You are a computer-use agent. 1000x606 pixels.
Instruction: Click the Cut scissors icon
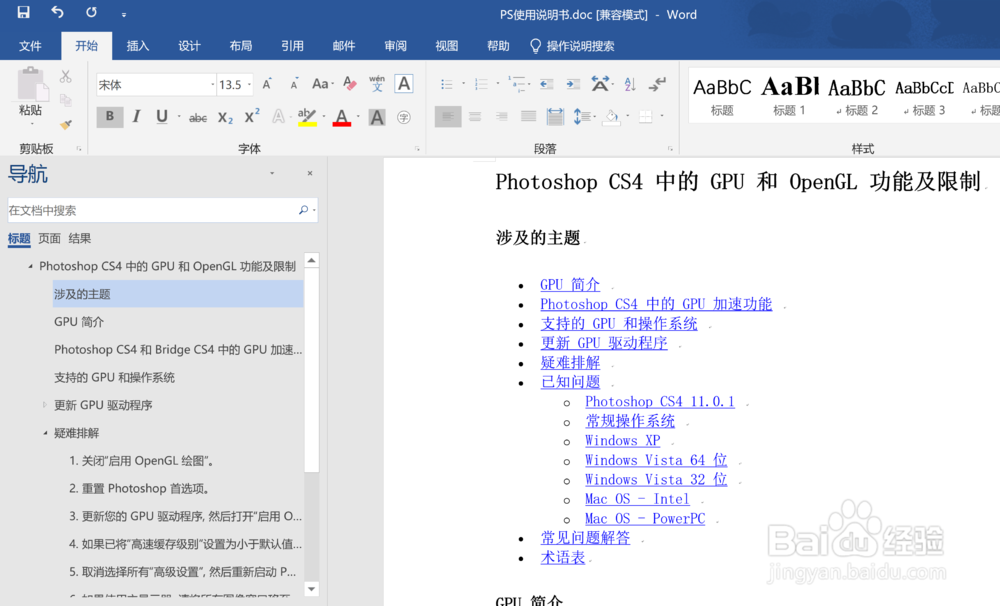(66, 77)
